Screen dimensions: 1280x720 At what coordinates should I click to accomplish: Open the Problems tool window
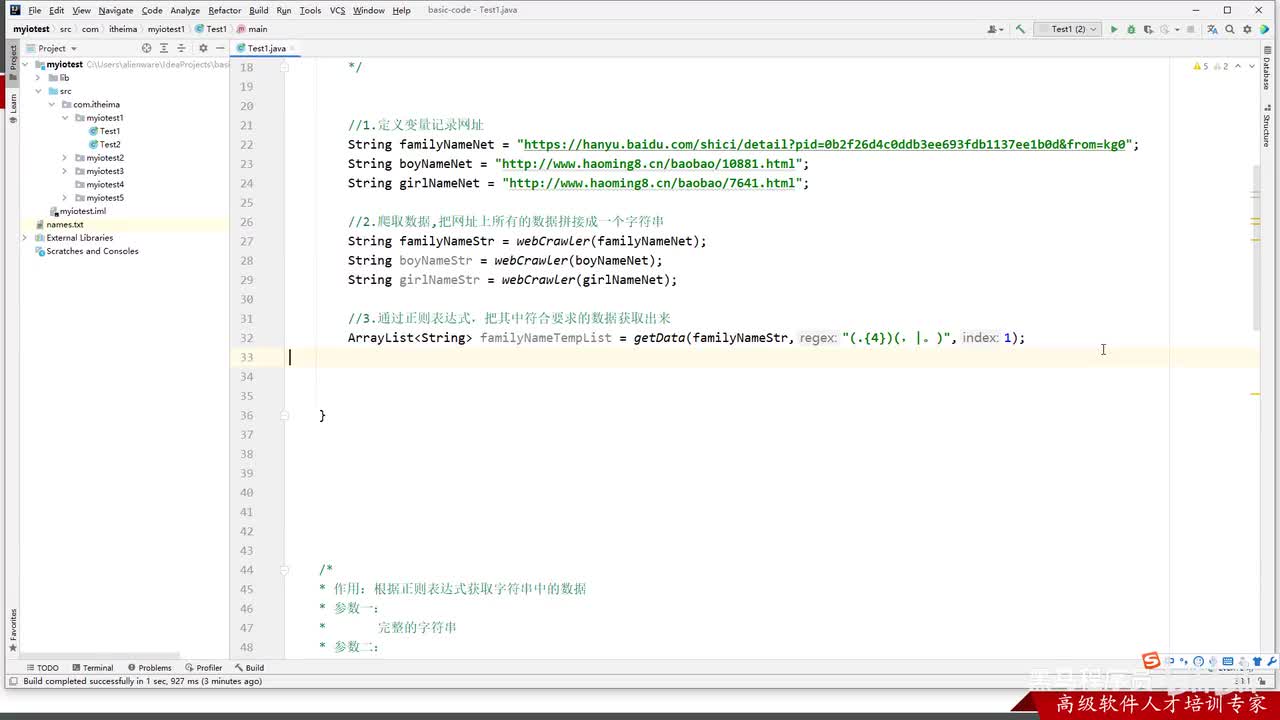[149, 668]
